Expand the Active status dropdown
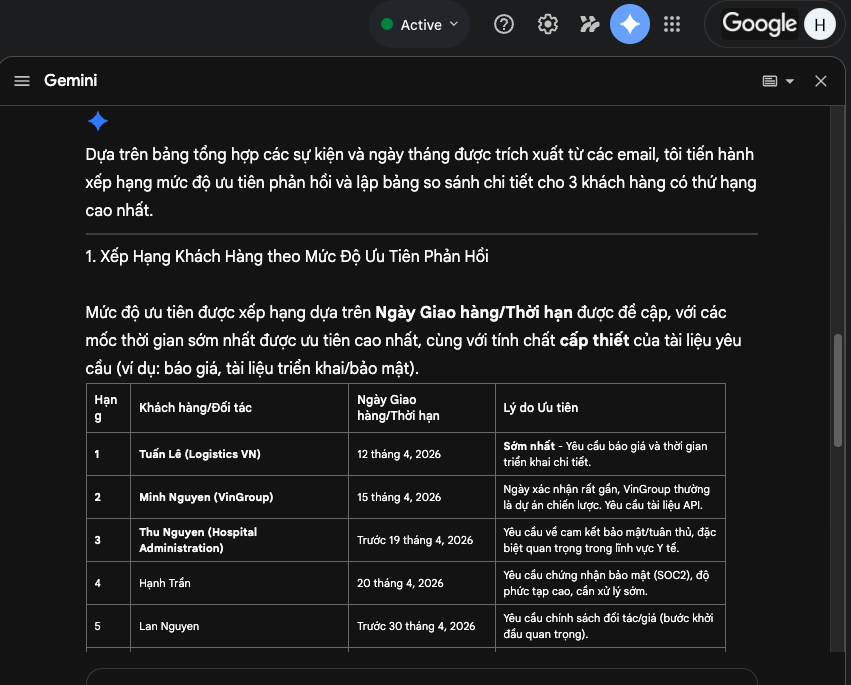The height and width of the screenshot is (685, 851). click(x=454, y=24)
